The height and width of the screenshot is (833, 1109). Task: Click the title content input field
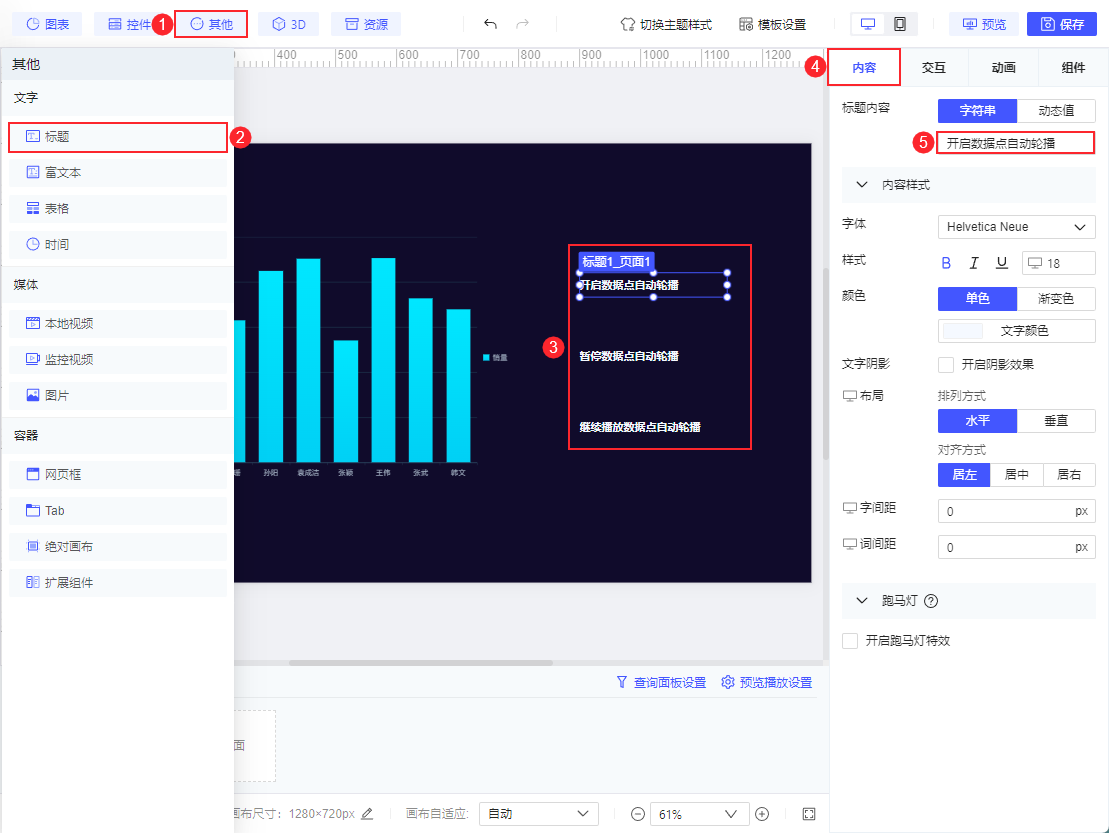pos(1016,143)
